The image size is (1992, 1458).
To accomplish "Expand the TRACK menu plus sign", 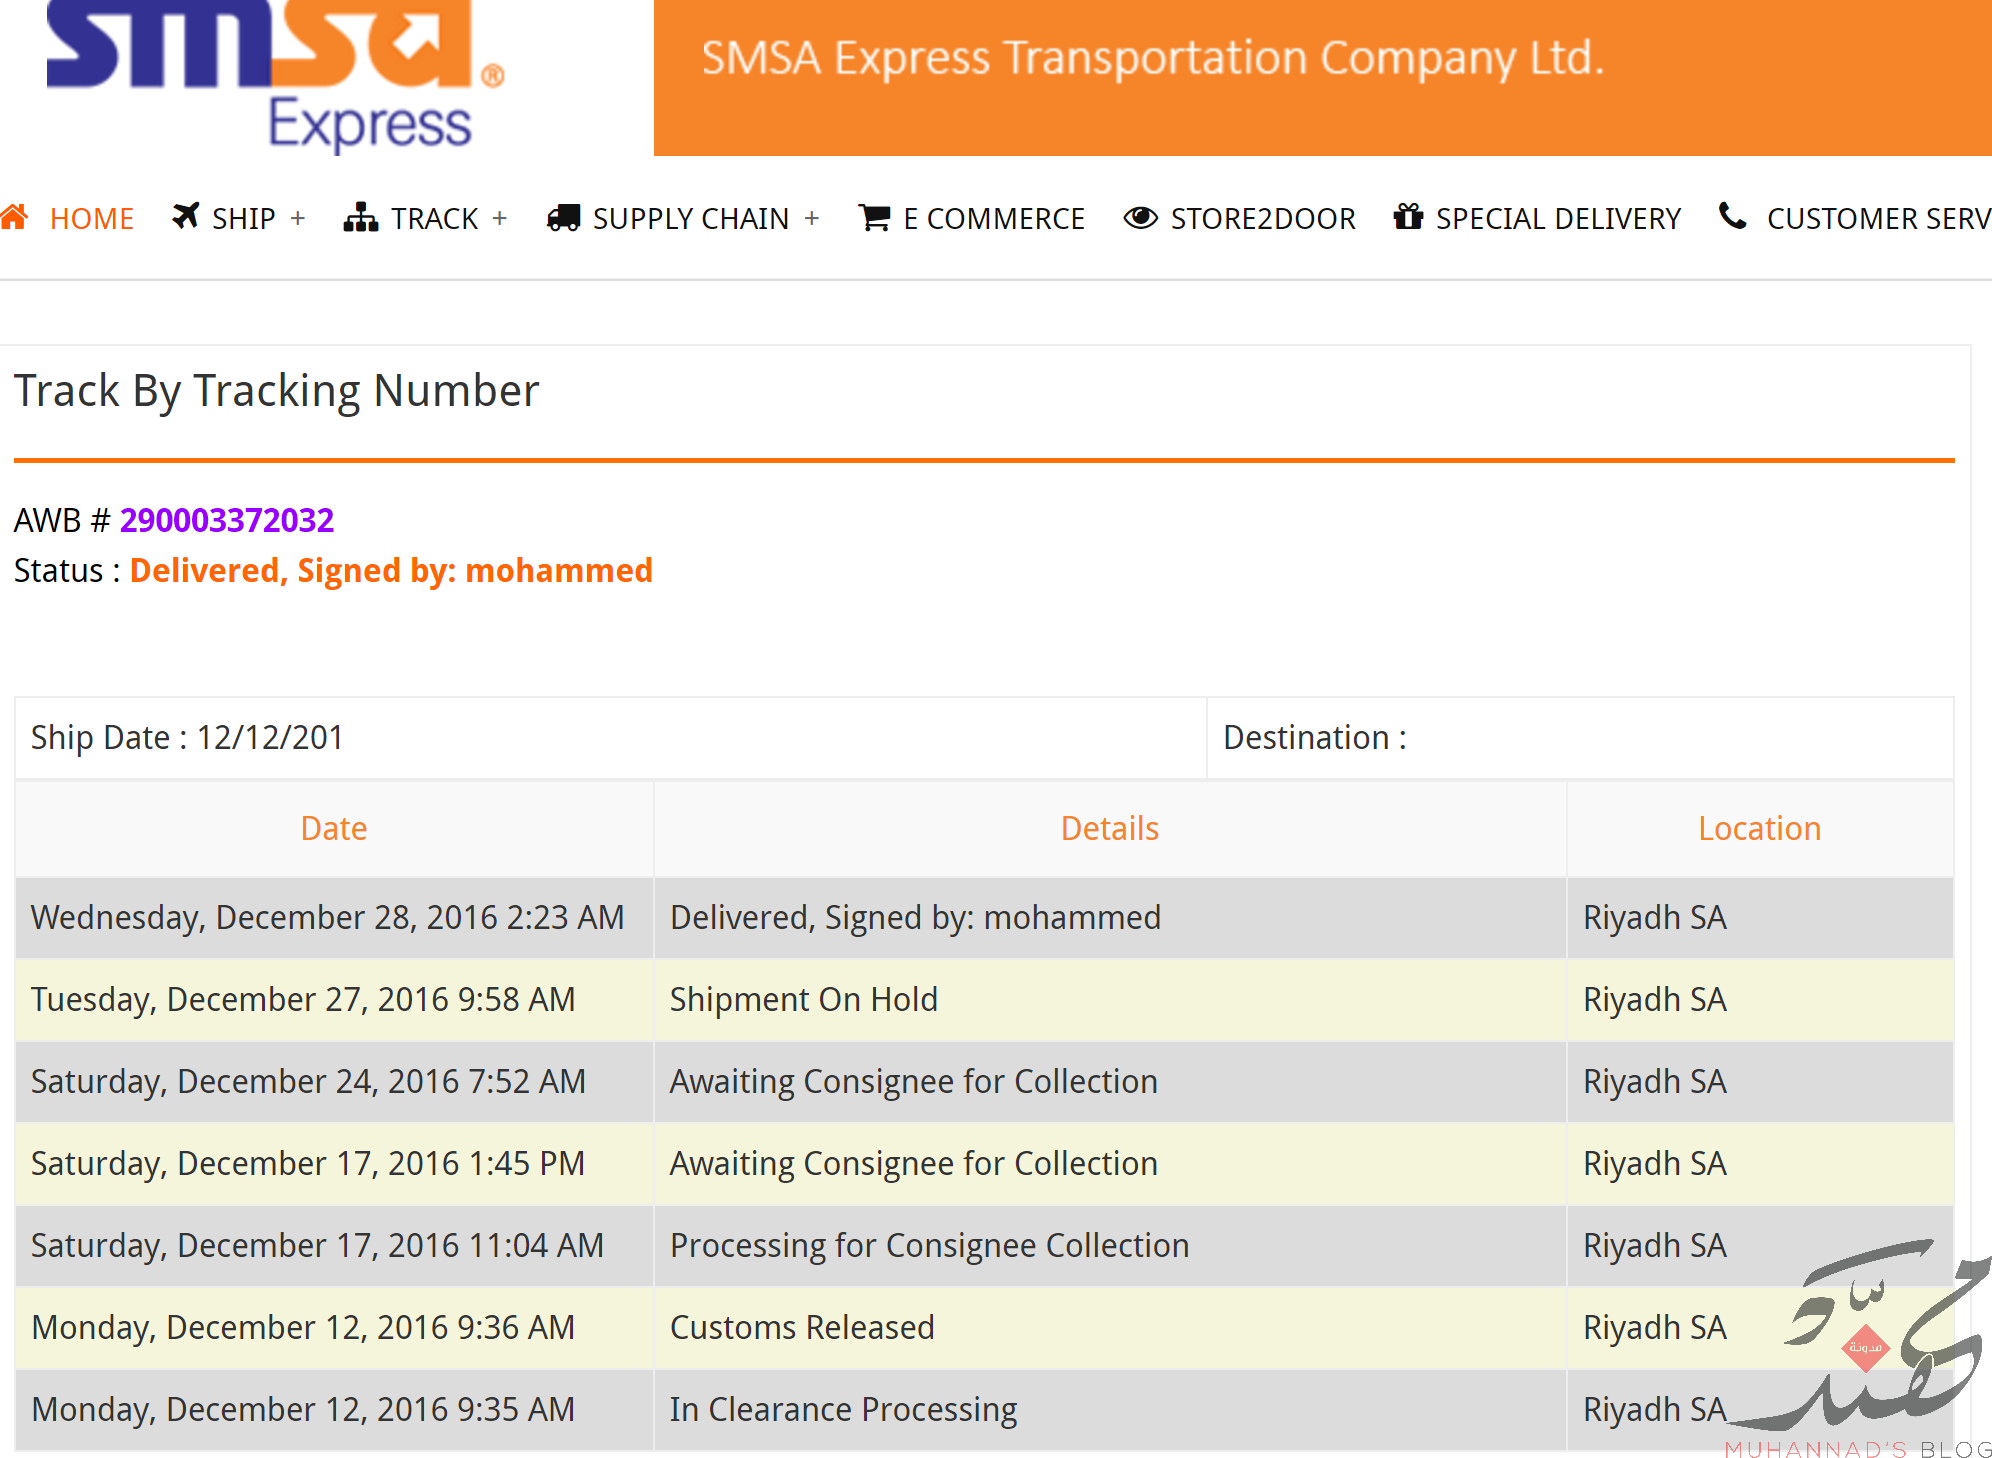I will (500, 218).
